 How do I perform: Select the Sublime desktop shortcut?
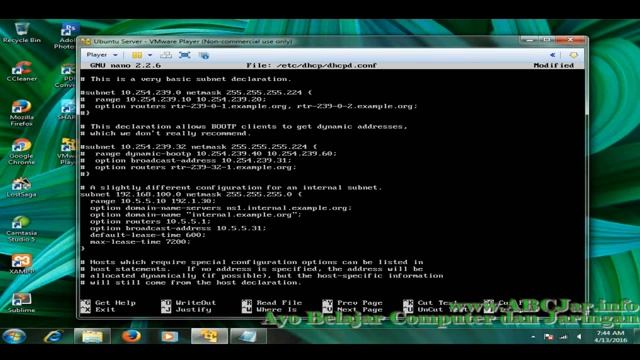[x=21, y=303]
